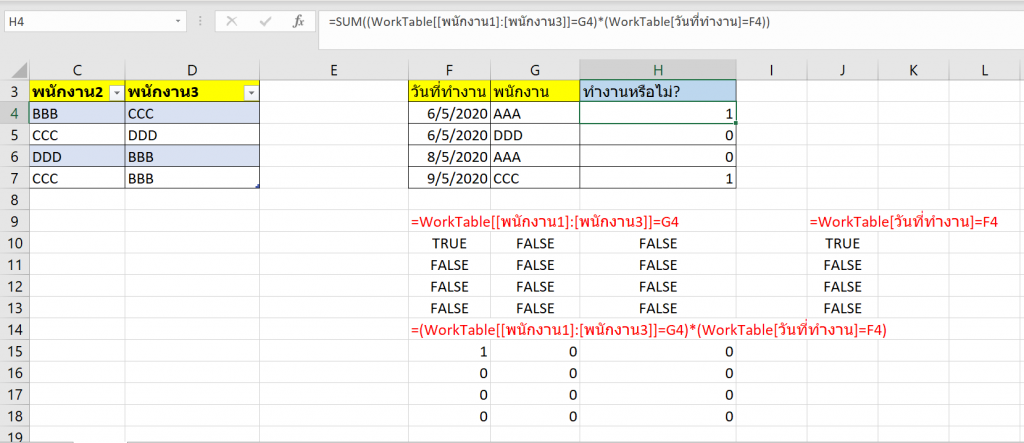Click red formula text in cell J9
Viewport: 1024px width, 443px height.
903,222
